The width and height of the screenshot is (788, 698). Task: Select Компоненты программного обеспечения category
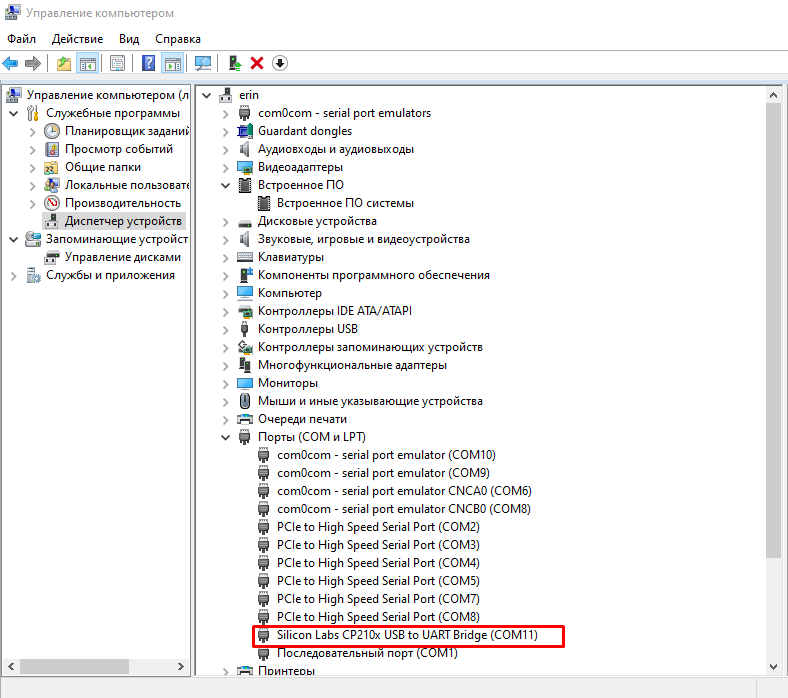pos(373,275)
